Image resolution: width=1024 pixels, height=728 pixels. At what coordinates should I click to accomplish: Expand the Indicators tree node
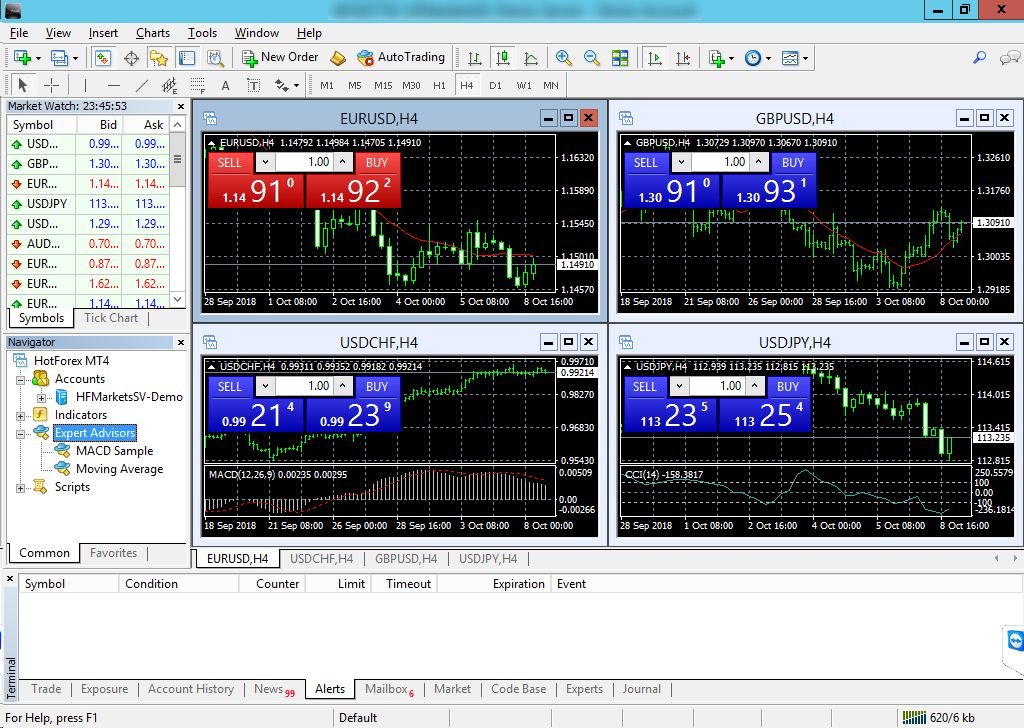point(20,415)
